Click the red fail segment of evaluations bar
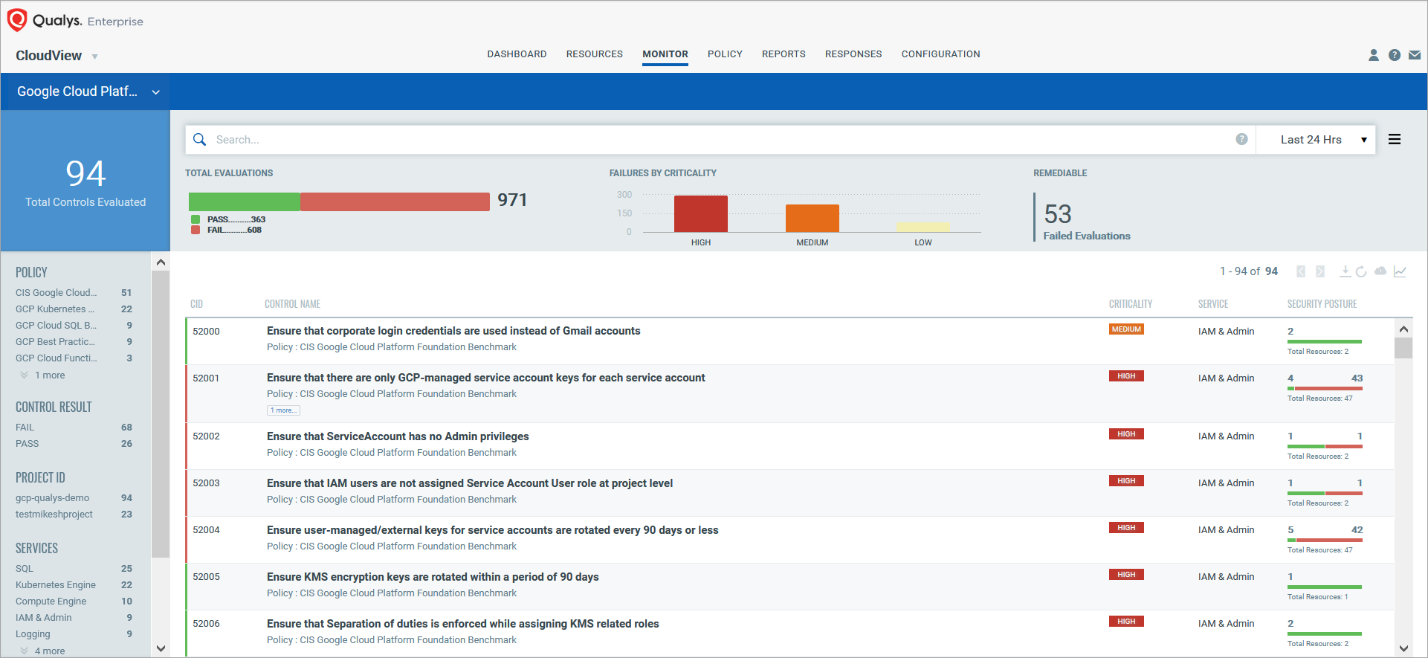This screenshot has width=1428, height=658. pos(395,202)
